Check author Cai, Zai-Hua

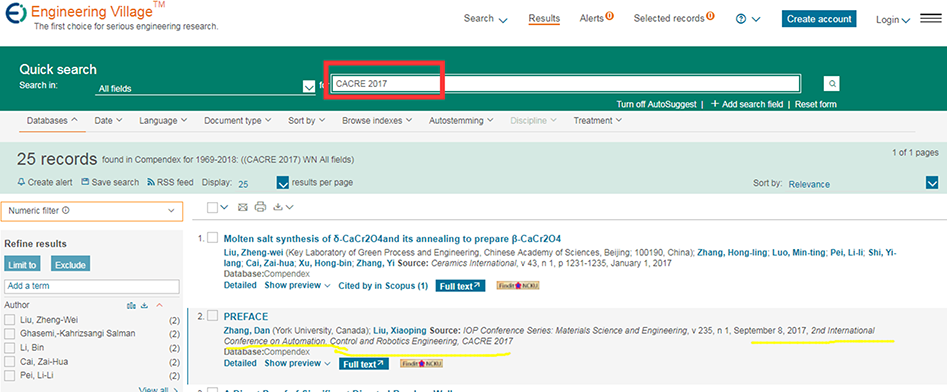[10, 362]
